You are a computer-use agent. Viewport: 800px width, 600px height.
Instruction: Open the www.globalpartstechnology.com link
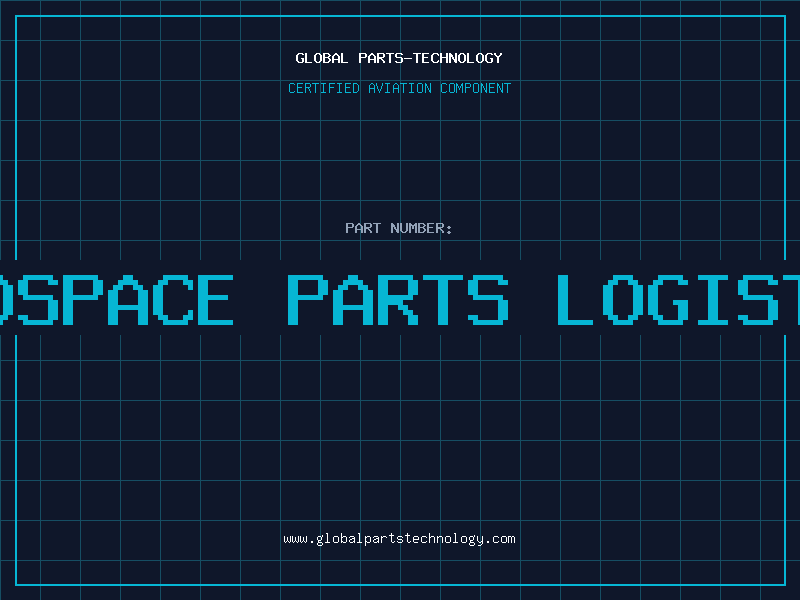point(399,539)
